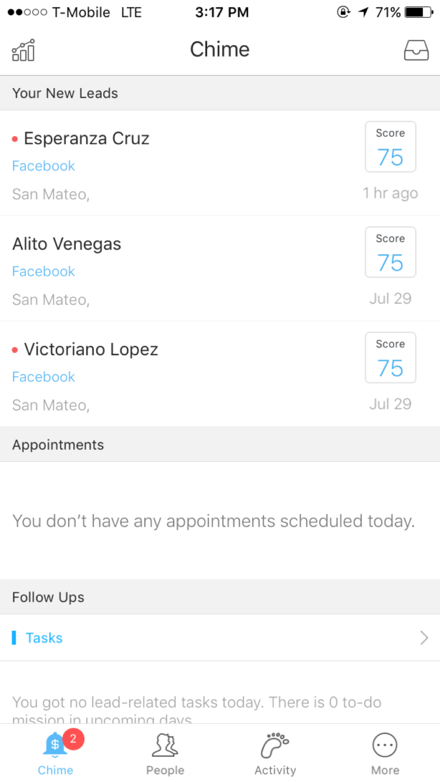Open the Tasks follow-up row
The image size is (440, 782).
220,638
